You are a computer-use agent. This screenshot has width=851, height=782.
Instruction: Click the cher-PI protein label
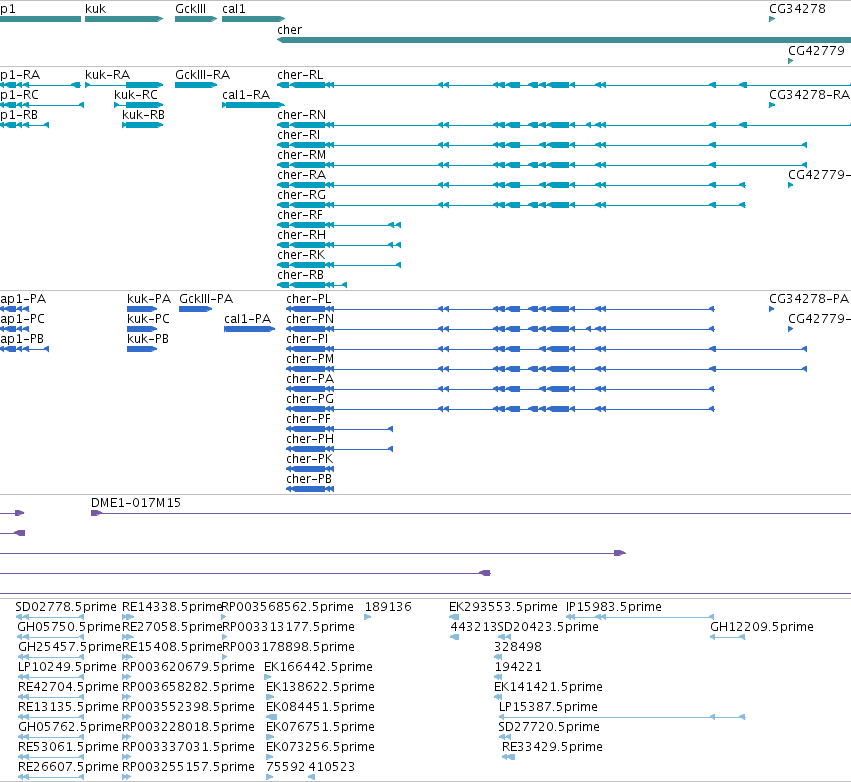coord(307,339)
